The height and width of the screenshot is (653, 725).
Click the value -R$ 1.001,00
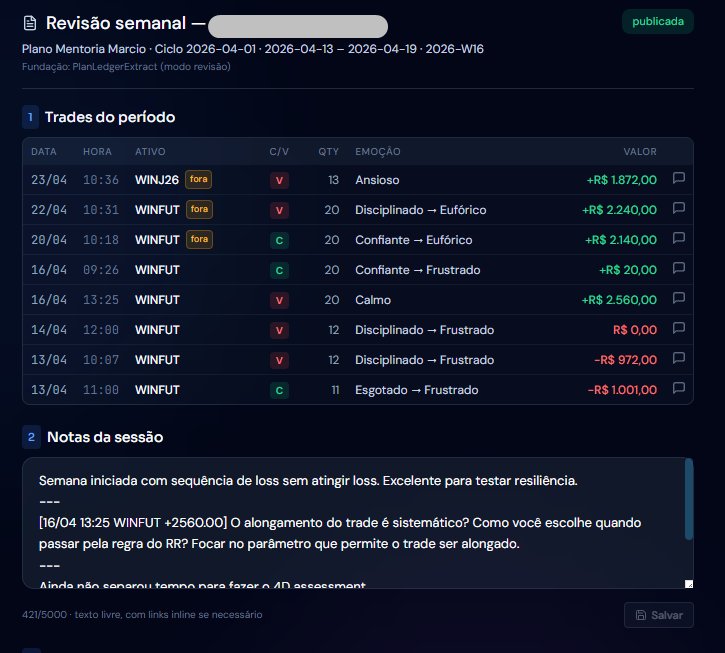coord(622,390)
